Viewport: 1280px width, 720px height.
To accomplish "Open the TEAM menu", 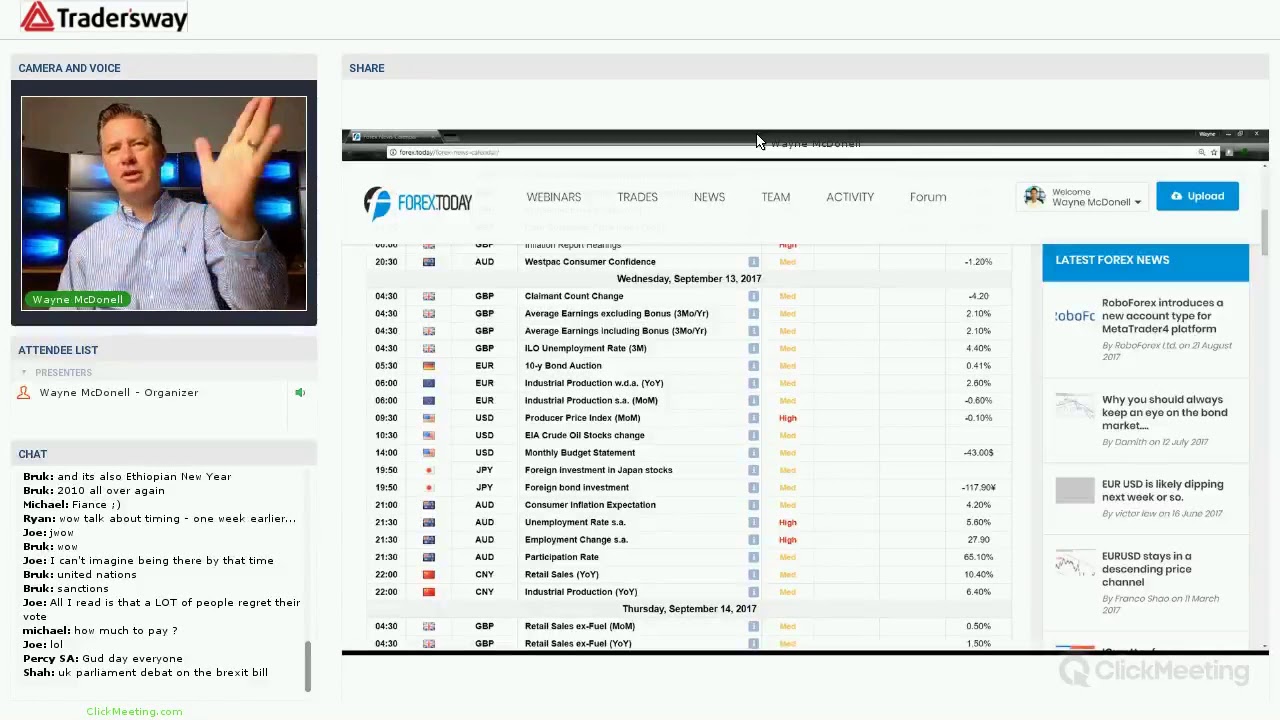I will coord(776,197).
